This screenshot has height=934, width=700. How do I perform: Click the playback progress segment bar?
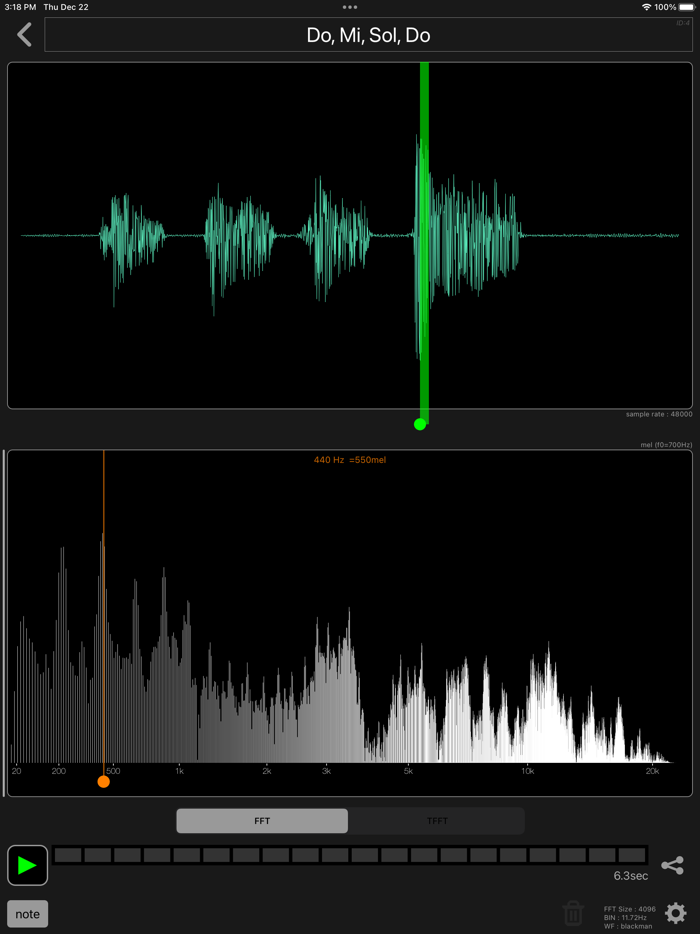point(350,855)
